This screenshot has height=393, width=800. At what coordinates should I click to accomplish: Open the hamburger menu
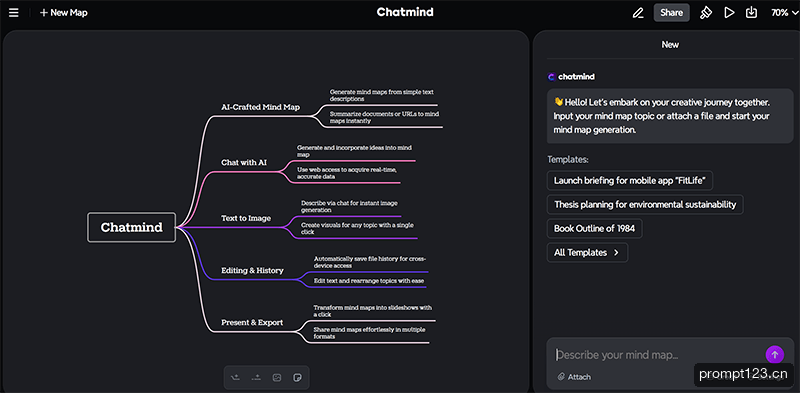tap(14, 13)
